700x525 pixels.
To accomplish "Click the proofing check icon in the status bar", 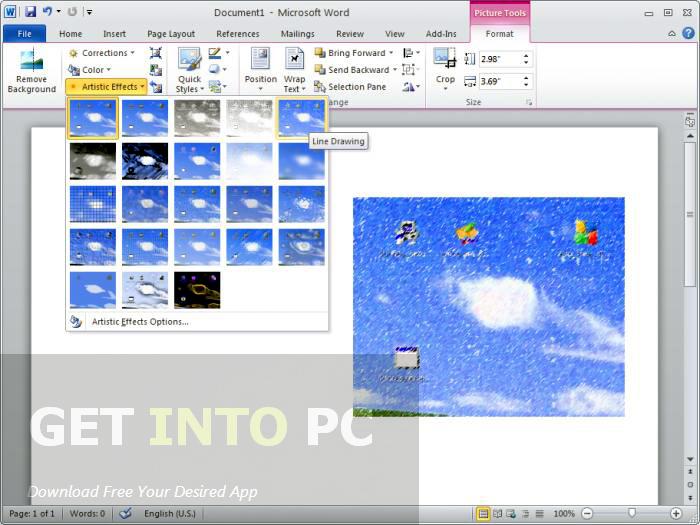I will [126, 513].
